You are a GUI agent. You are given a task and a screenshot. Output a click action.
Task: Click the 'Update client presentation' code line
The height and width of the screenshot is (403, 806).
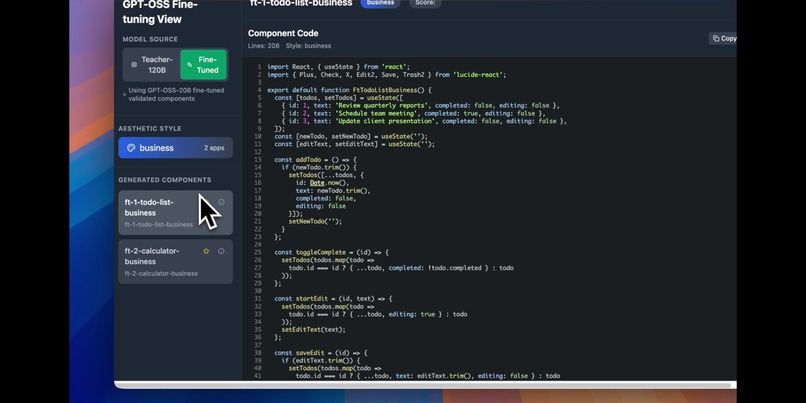pos(424,121)
